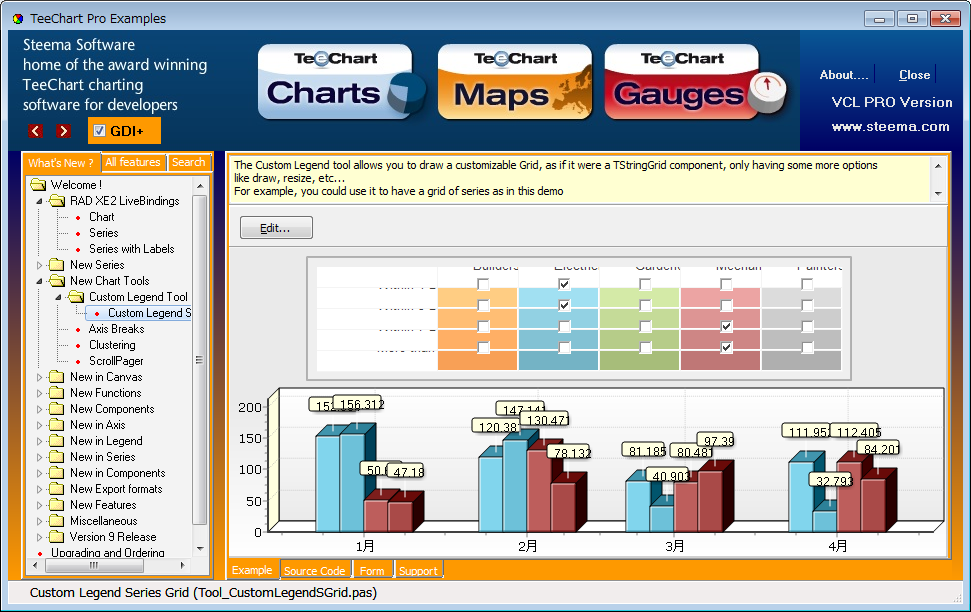The height and width of the screenshot is (612, 971).
Task: Click the New in Canvas folder icon
Action: coord(57,377)
